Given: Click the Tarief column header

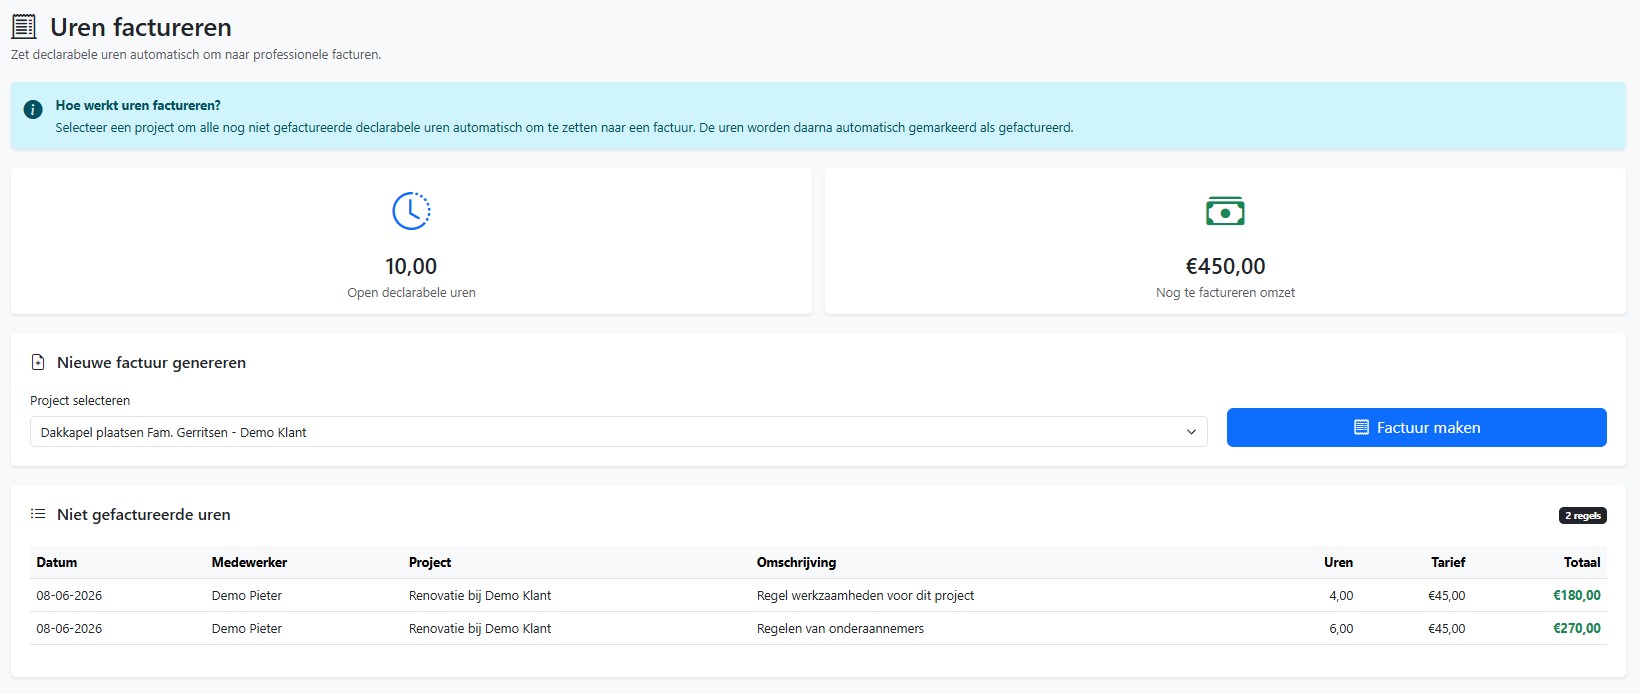Looking at the screenshot, I should tap(1448, 562).
